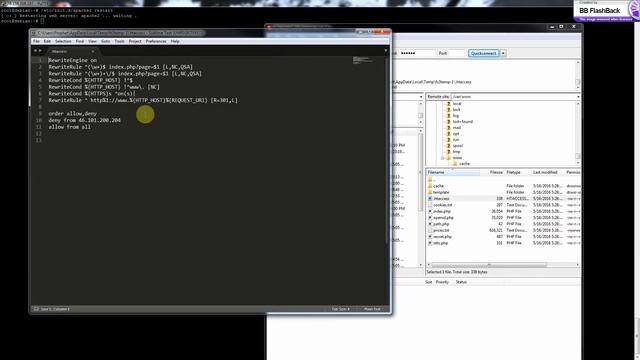Open the Tab Size selector in status bar
The image size is (640, 360).
(340, 309)
